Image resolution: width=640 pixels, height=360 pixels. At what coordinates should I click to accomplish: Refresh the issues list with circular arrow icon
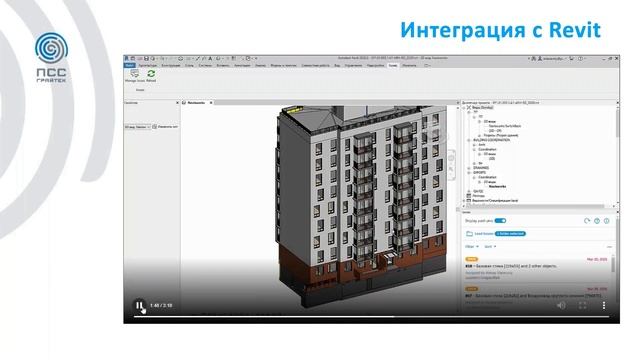(x=587, y=221)
